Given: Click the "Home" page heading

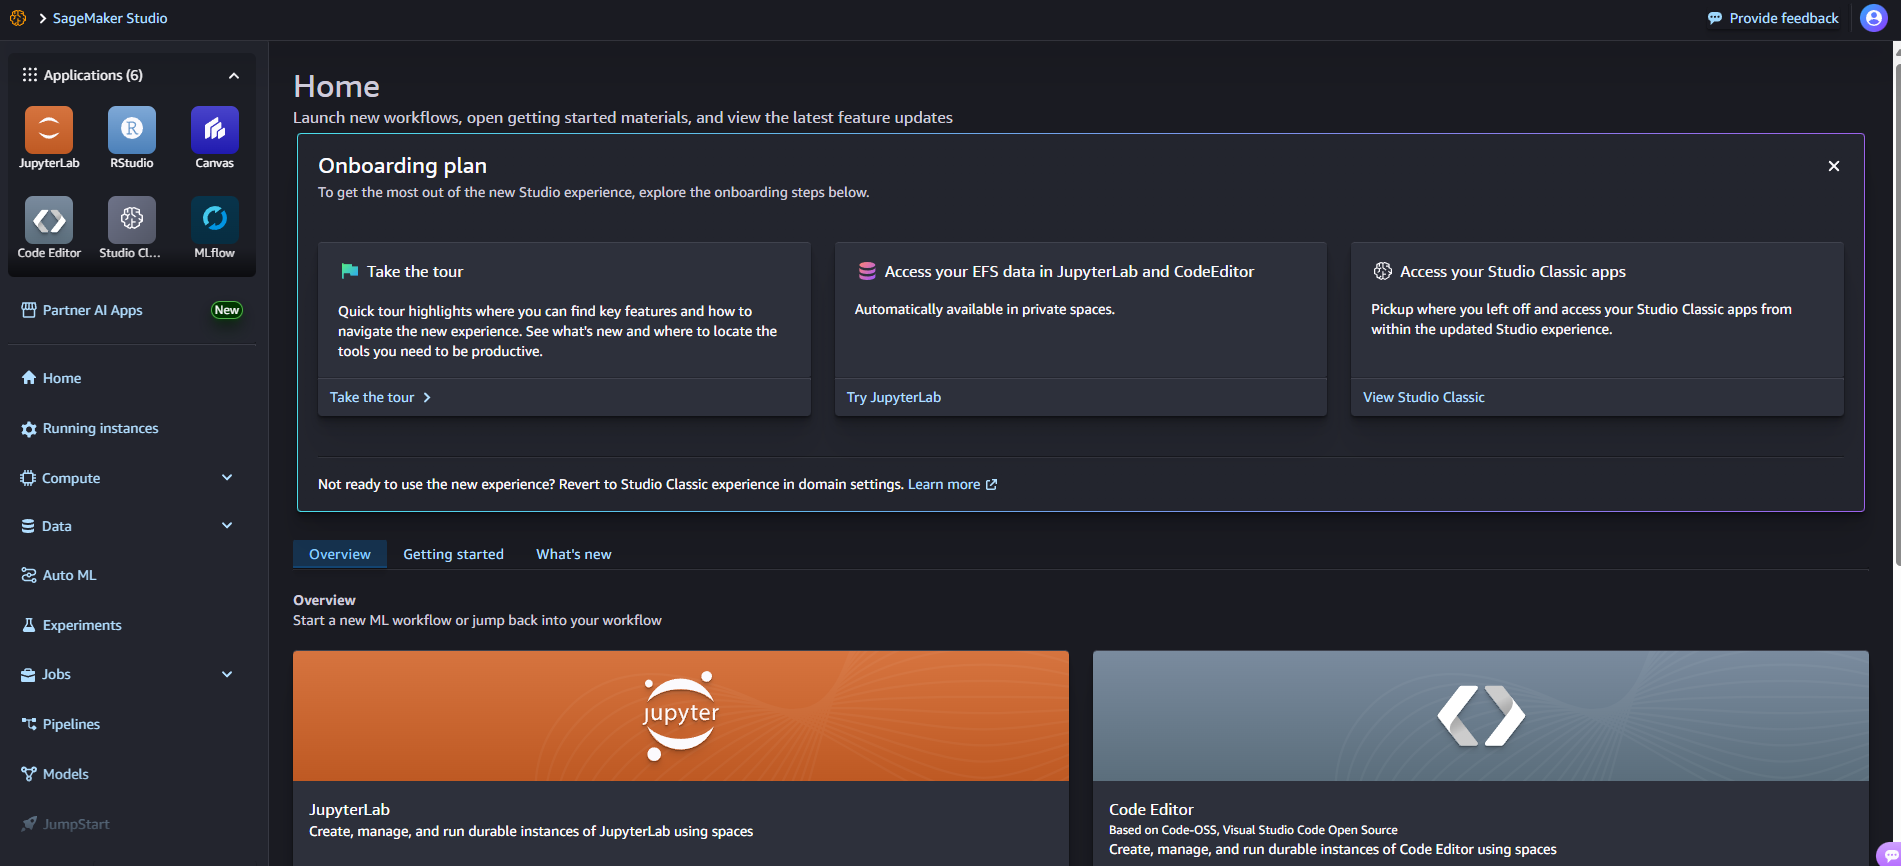Looking at the screenshot, I should coord(336,87).
